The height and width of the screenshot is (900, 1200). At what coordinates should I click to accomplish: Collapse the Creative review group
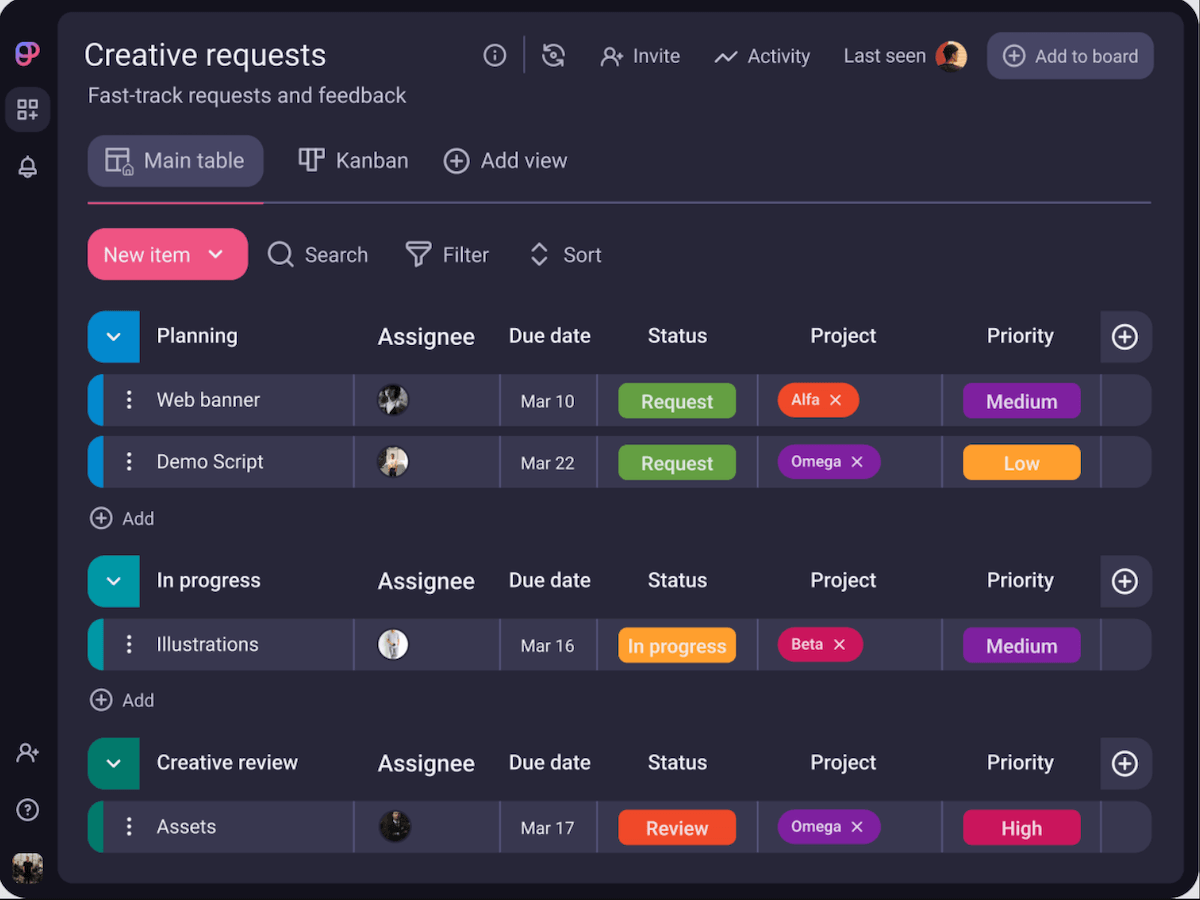113,763
